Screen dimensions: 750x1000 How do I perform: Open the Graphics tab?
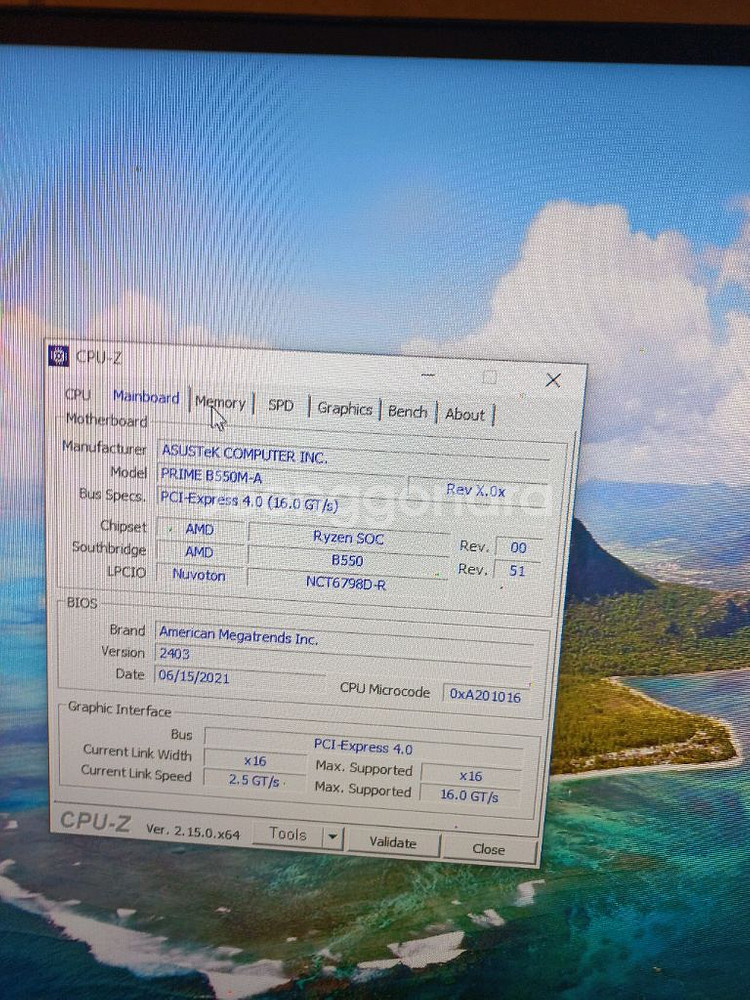(344, 409)
